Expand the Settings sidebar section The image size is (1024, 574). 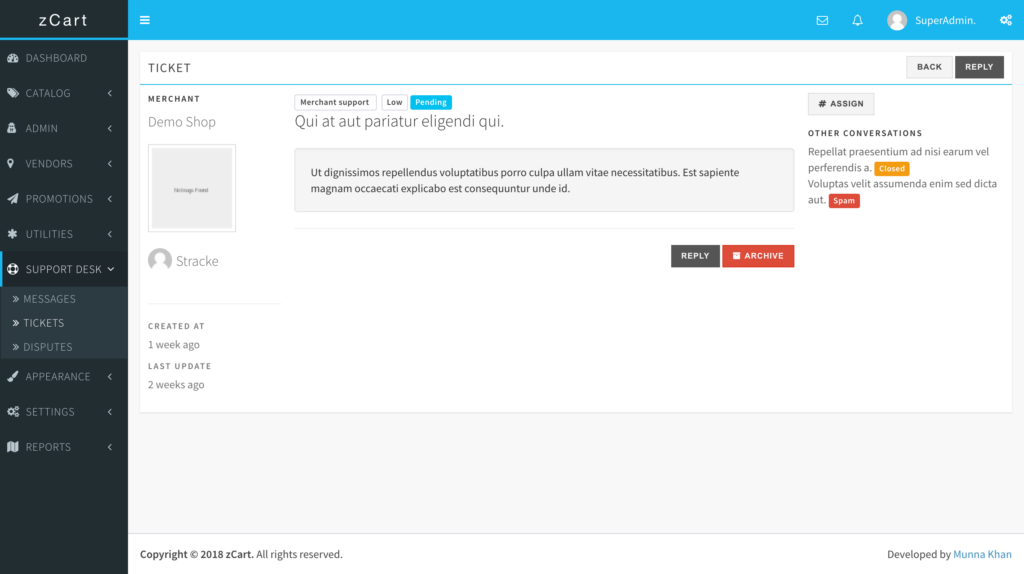point(63,412)
